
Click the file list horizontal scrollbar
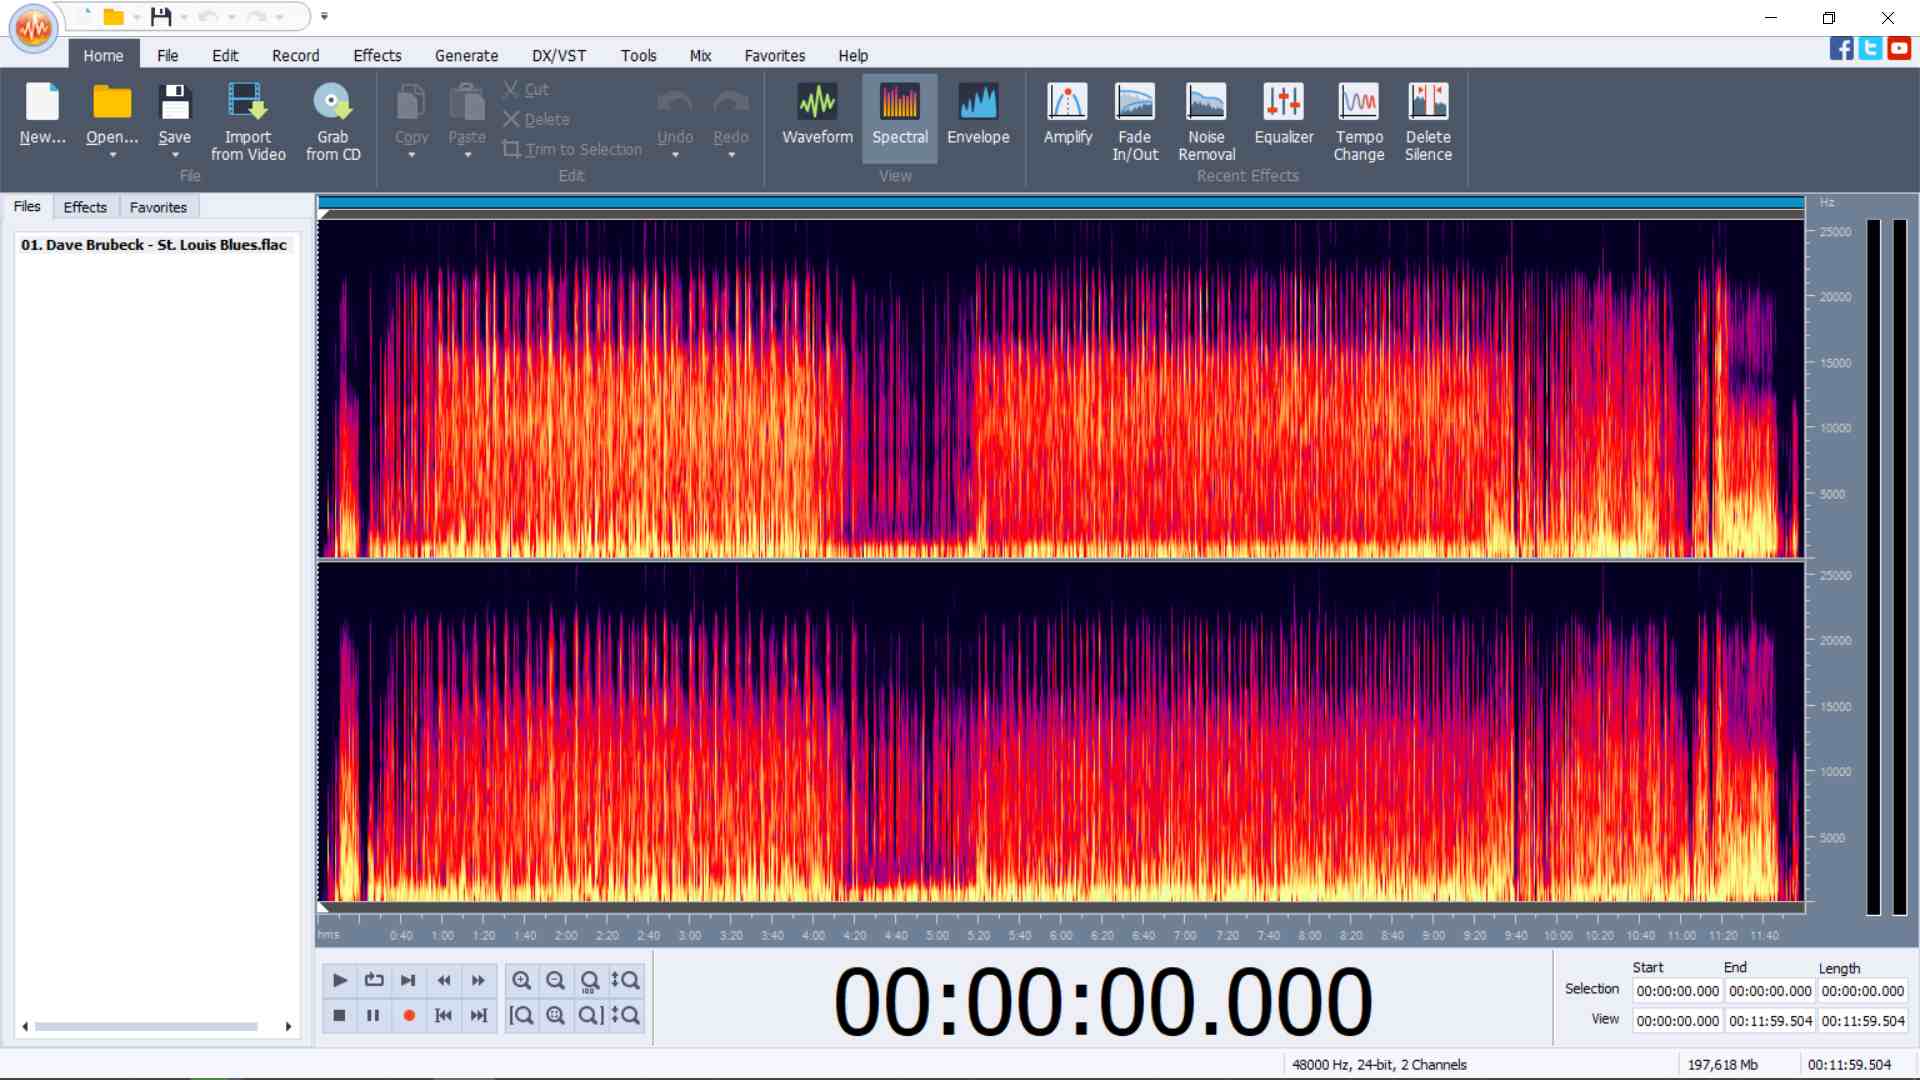pos(147,1026)
